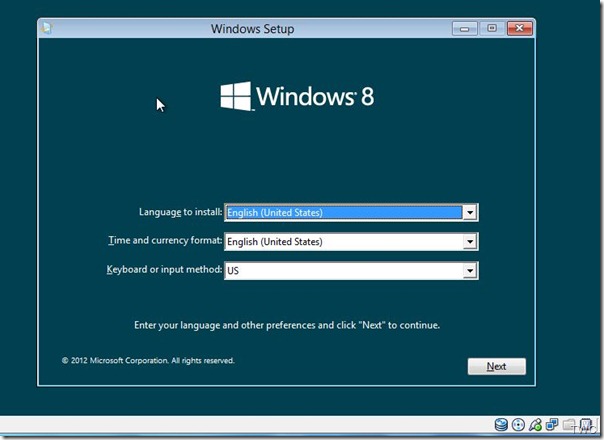The image size is (604, 440).
Task: Click the Windows Setup title bar icon
Action: 47,28
